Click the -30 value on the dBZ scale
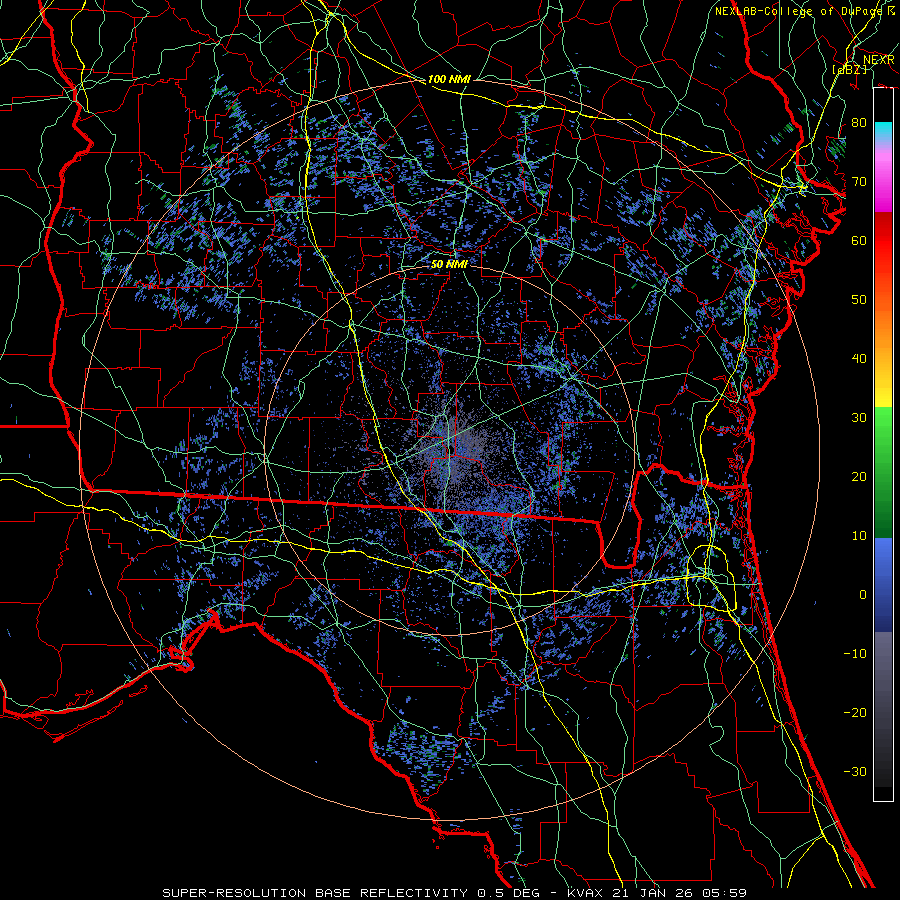Image resolution: width=900 pixels, height=900 pixels. [x=855, y=772]
